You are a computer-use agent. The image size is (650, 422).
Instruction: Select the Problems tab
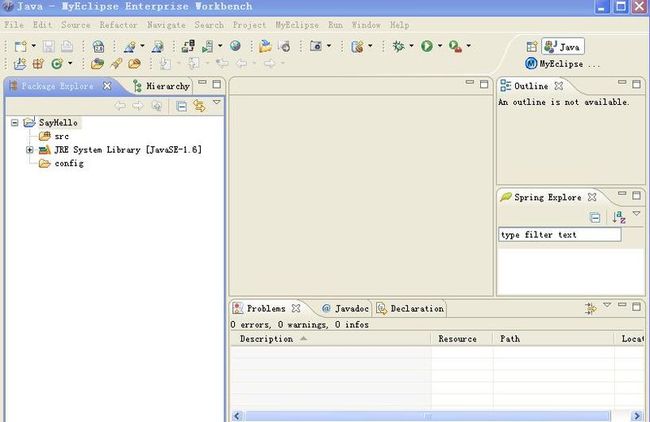(266, 308)
